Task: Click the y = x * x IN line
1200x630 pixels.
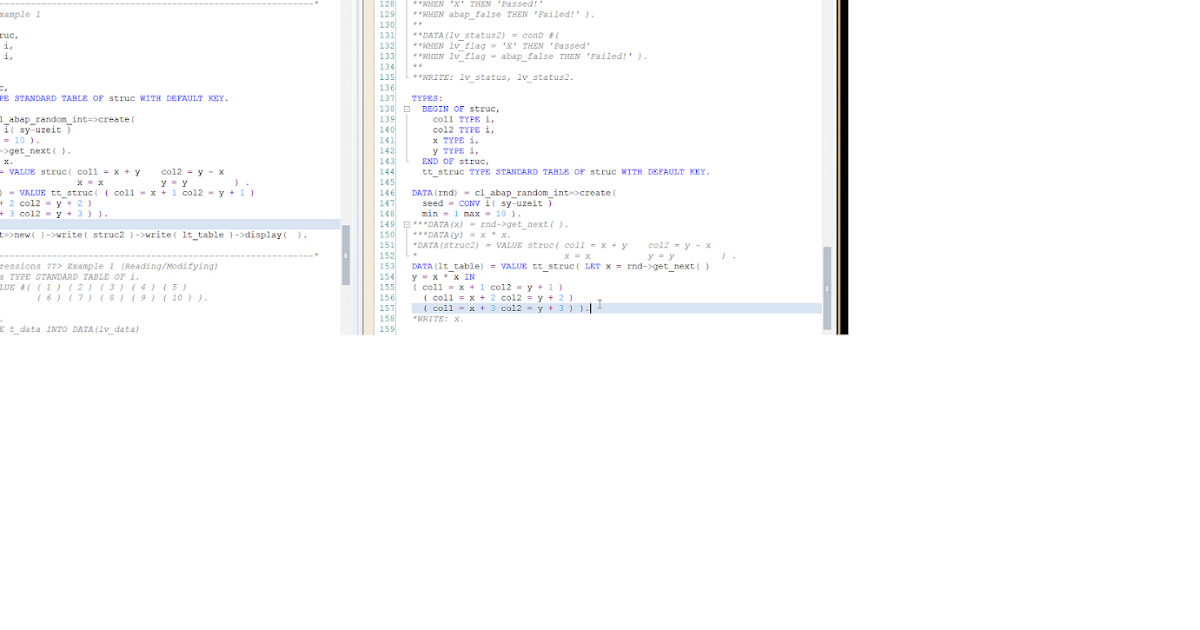Action: click(x=430, y=276)
